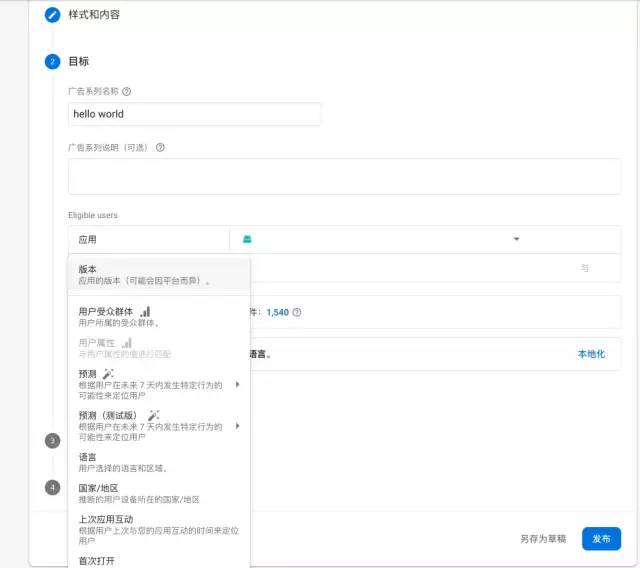Click the 目标 step heading

(78, 62)
